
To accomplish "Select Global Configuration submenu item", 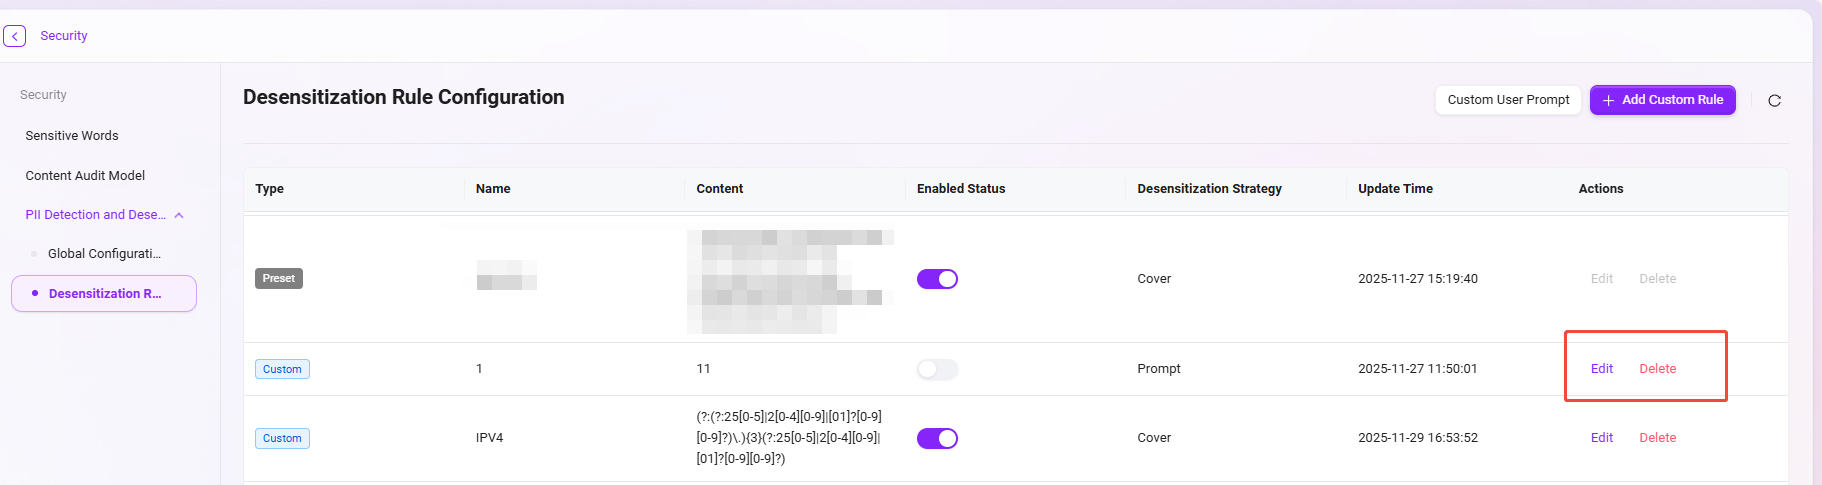I will click(x=104, y=254).
